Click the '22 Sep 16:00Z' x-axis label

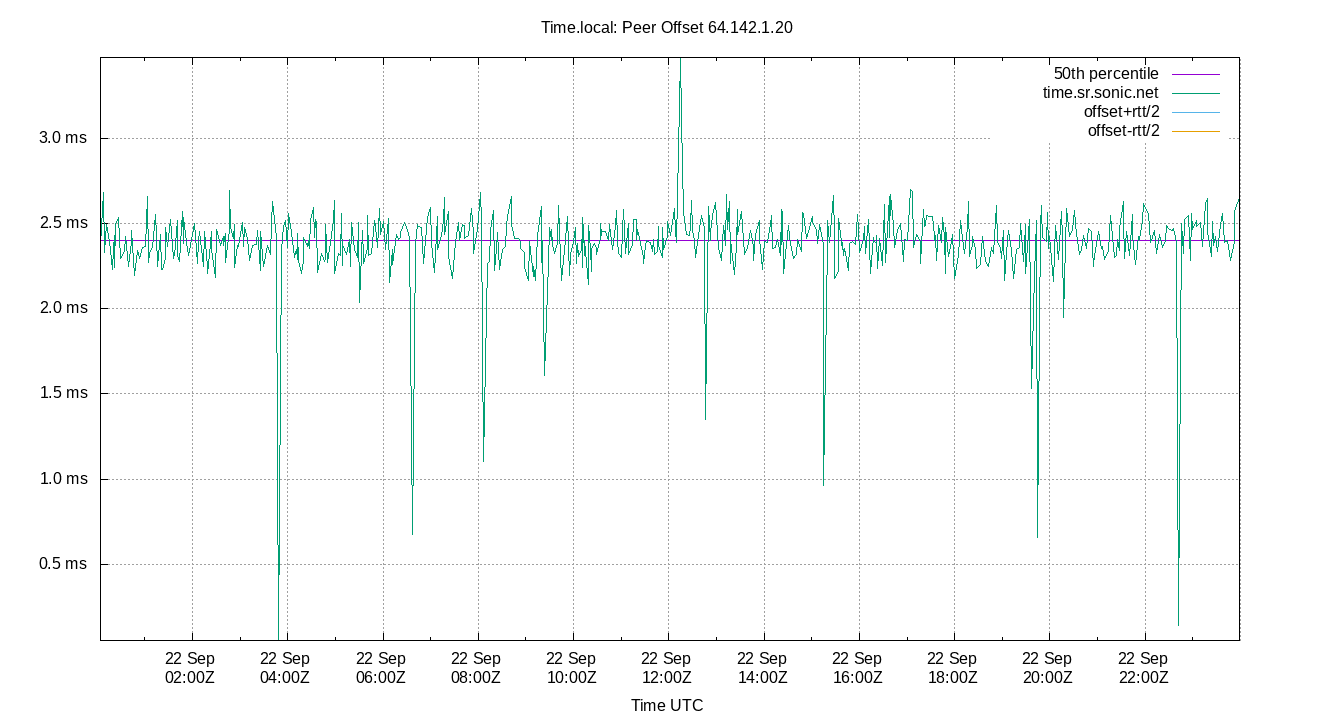858,668
